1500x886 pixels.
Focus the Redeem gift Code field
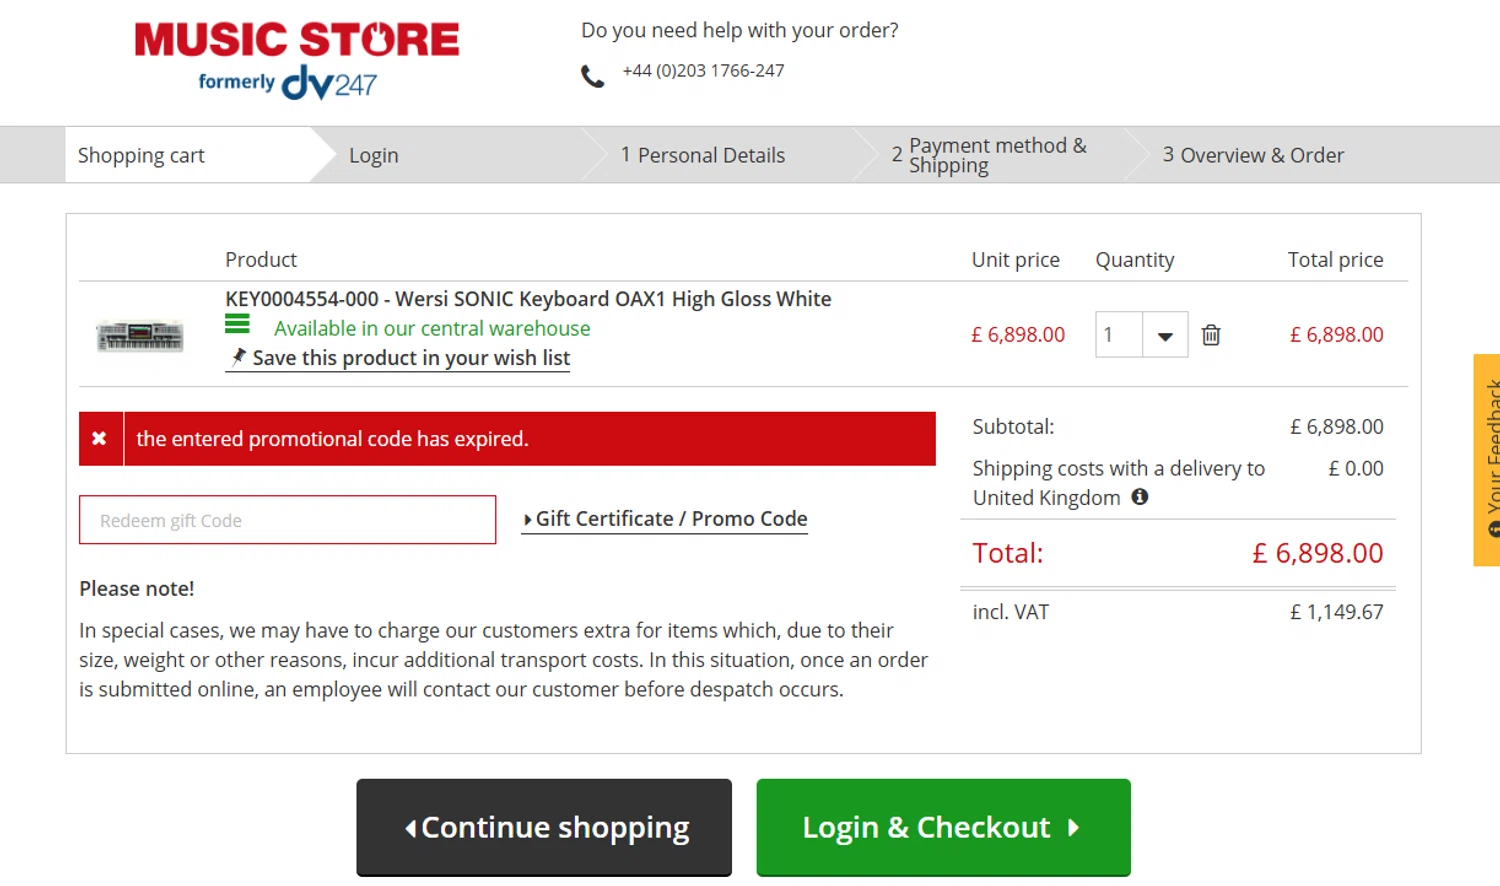tap(288, 520)
